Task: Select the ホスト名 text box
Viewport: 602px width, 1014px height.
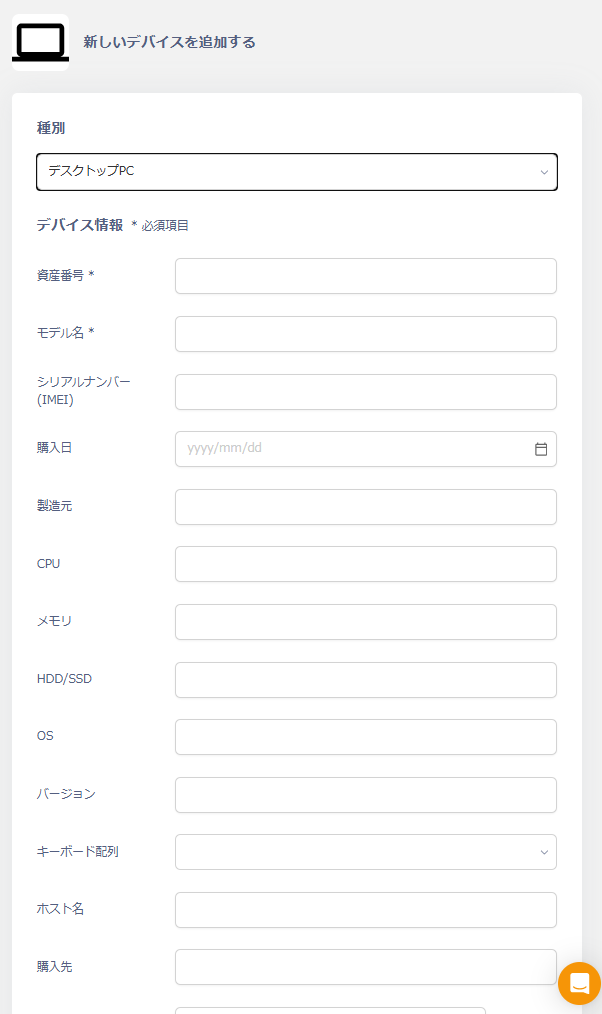Action: [x=365, y=910]
